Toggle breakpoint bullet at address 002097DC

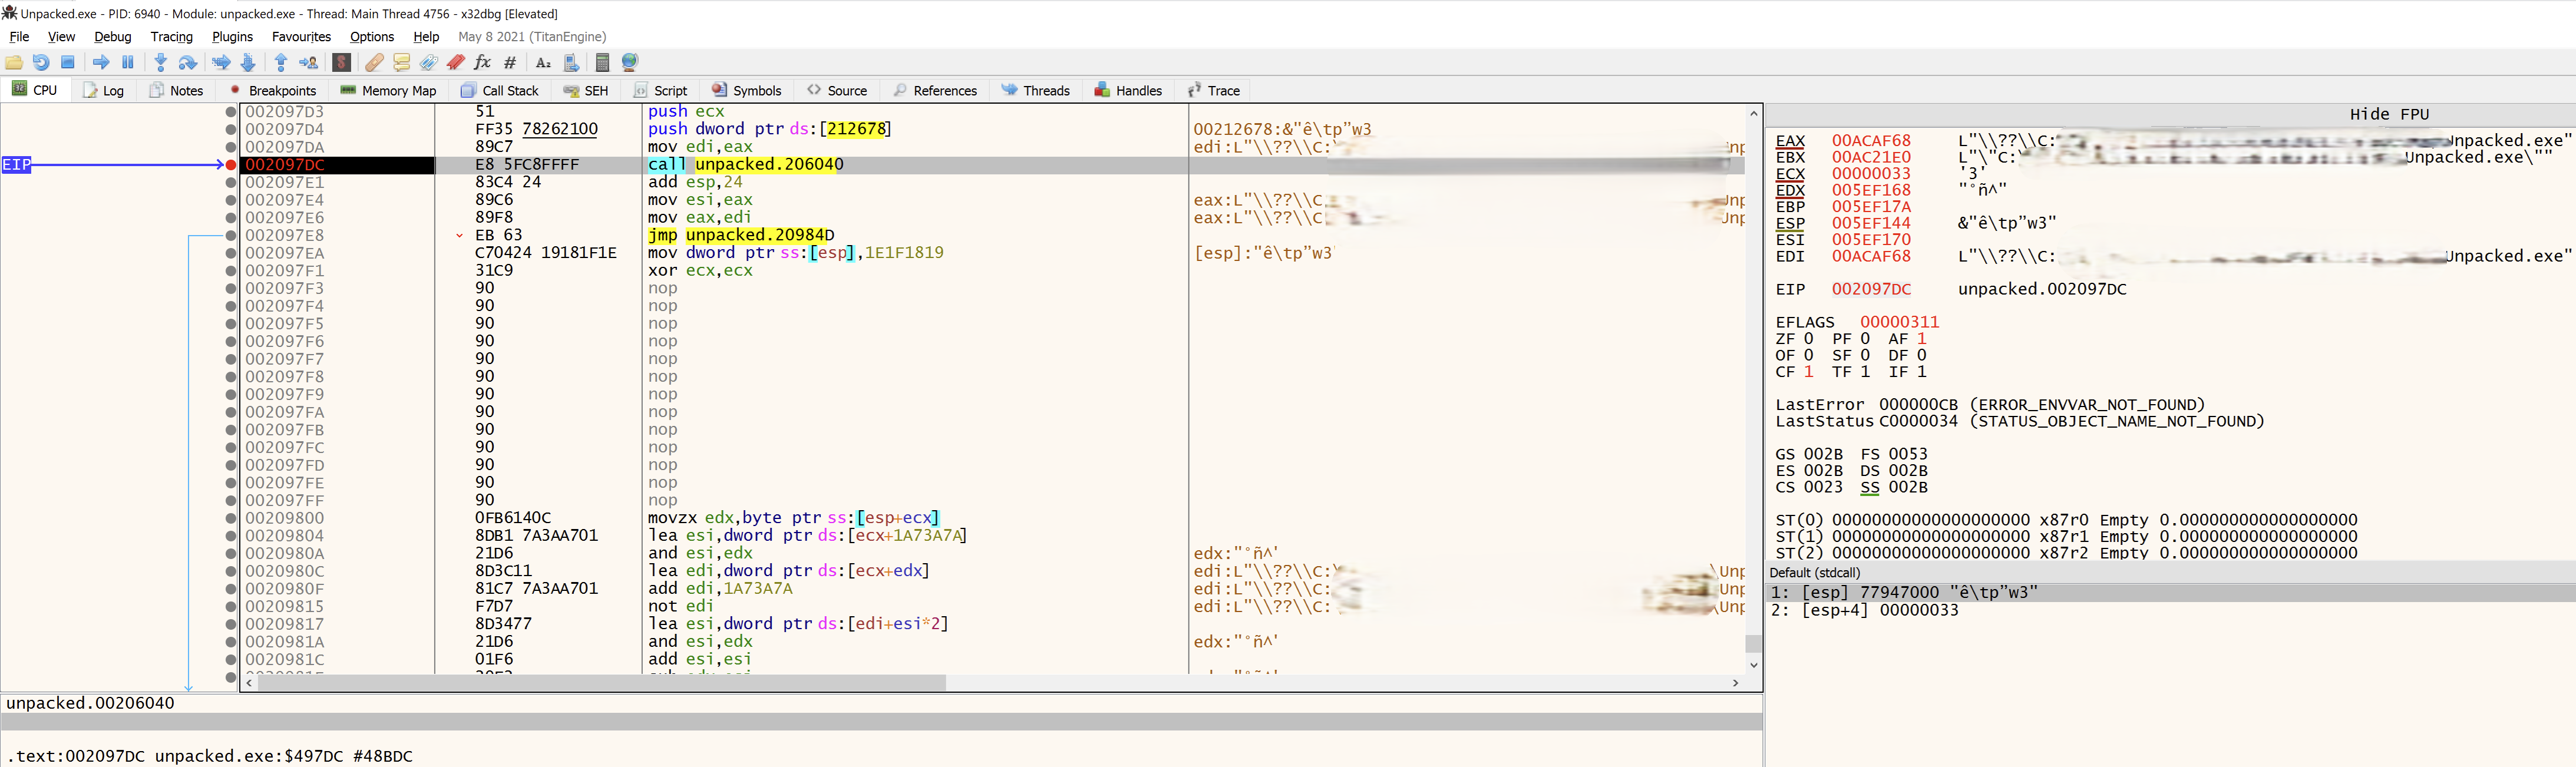(231, 165)
